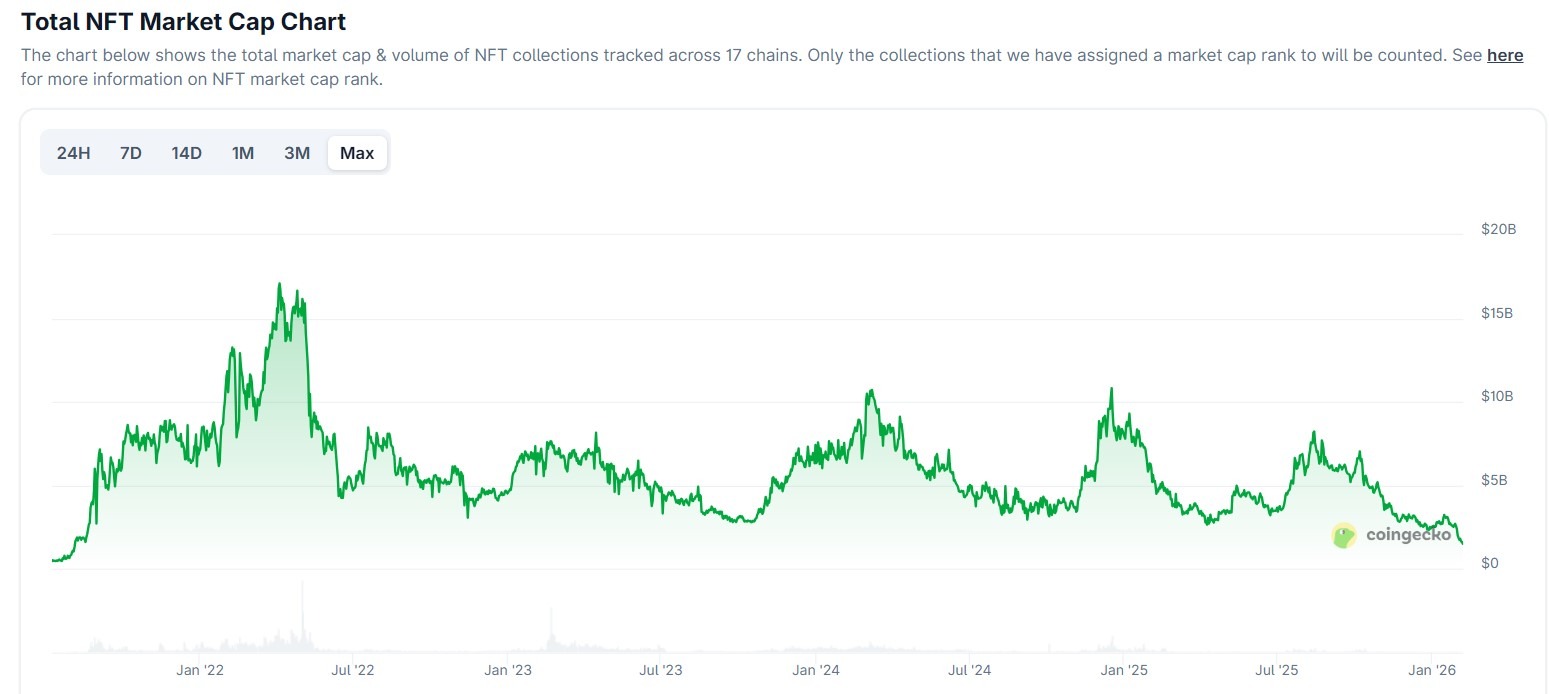The height and width of the screenshot is (694, 1549).
Task: Click the chart's highest peak near early 2022
Action: tap(279, 285)
